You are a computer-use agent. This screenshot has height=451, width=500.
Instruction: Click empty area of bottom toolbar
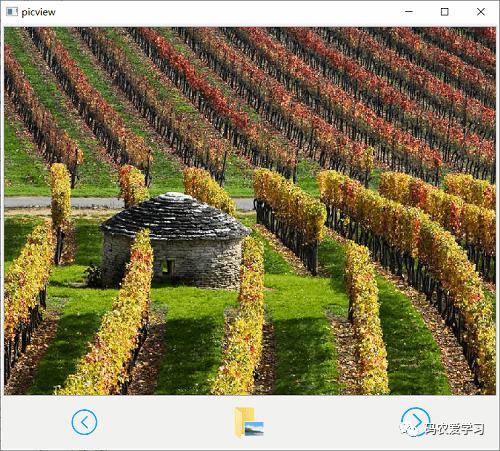167,422
